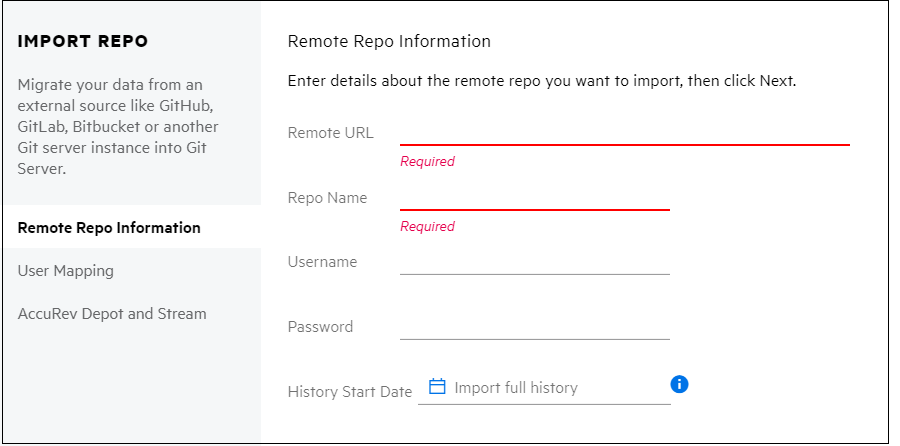Switch to the User Mapping step
The image size is (900, 446).
click(x=66, y=271)
